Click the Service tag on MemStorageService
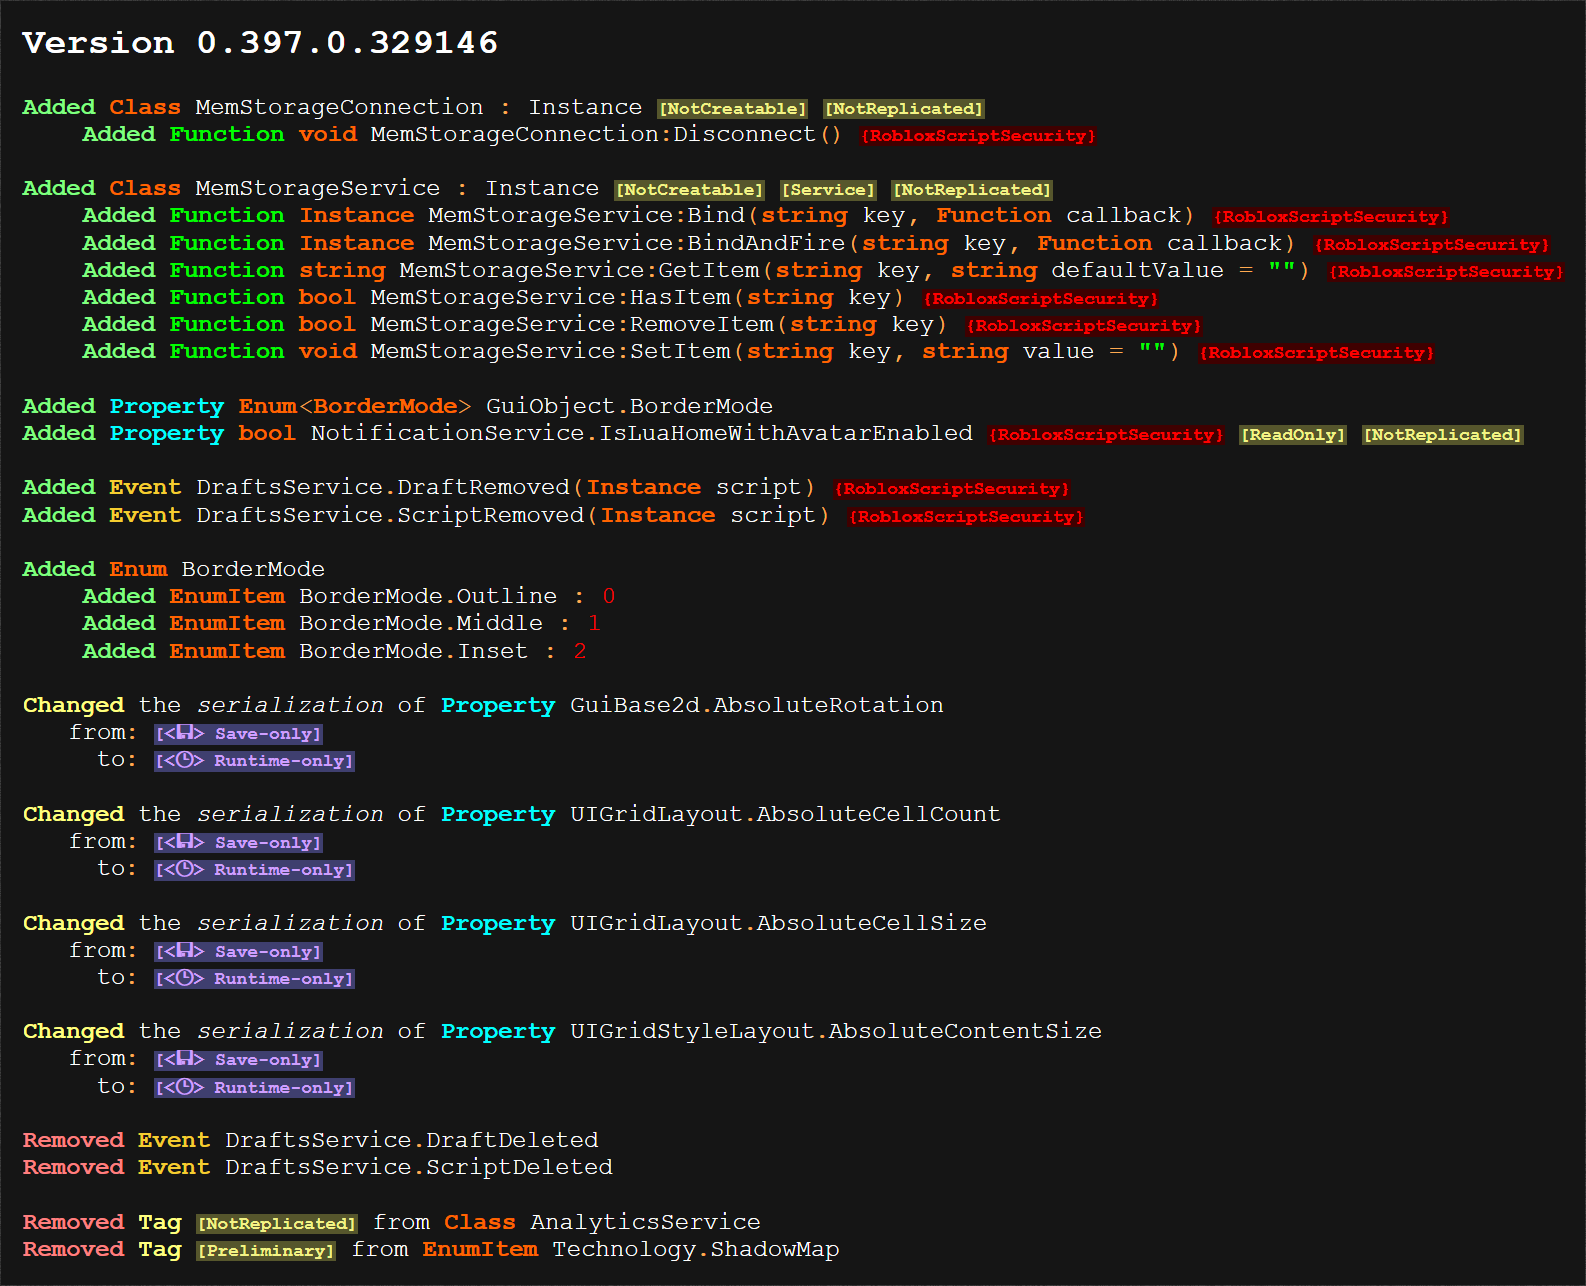Image resolution: width=1586 pixels, height=1286 pixels. (828, 189)
